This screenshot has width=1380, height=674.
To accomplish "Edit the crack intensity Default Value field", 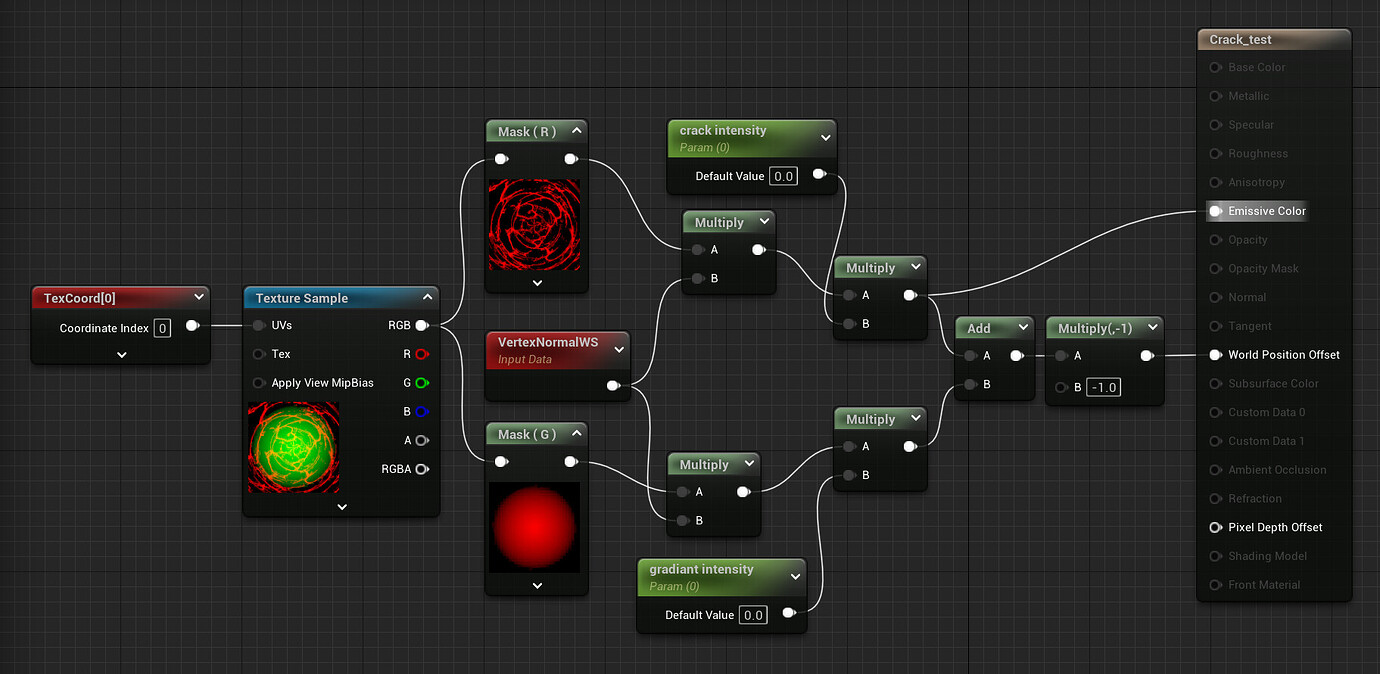I will click(x=783, y=175).
